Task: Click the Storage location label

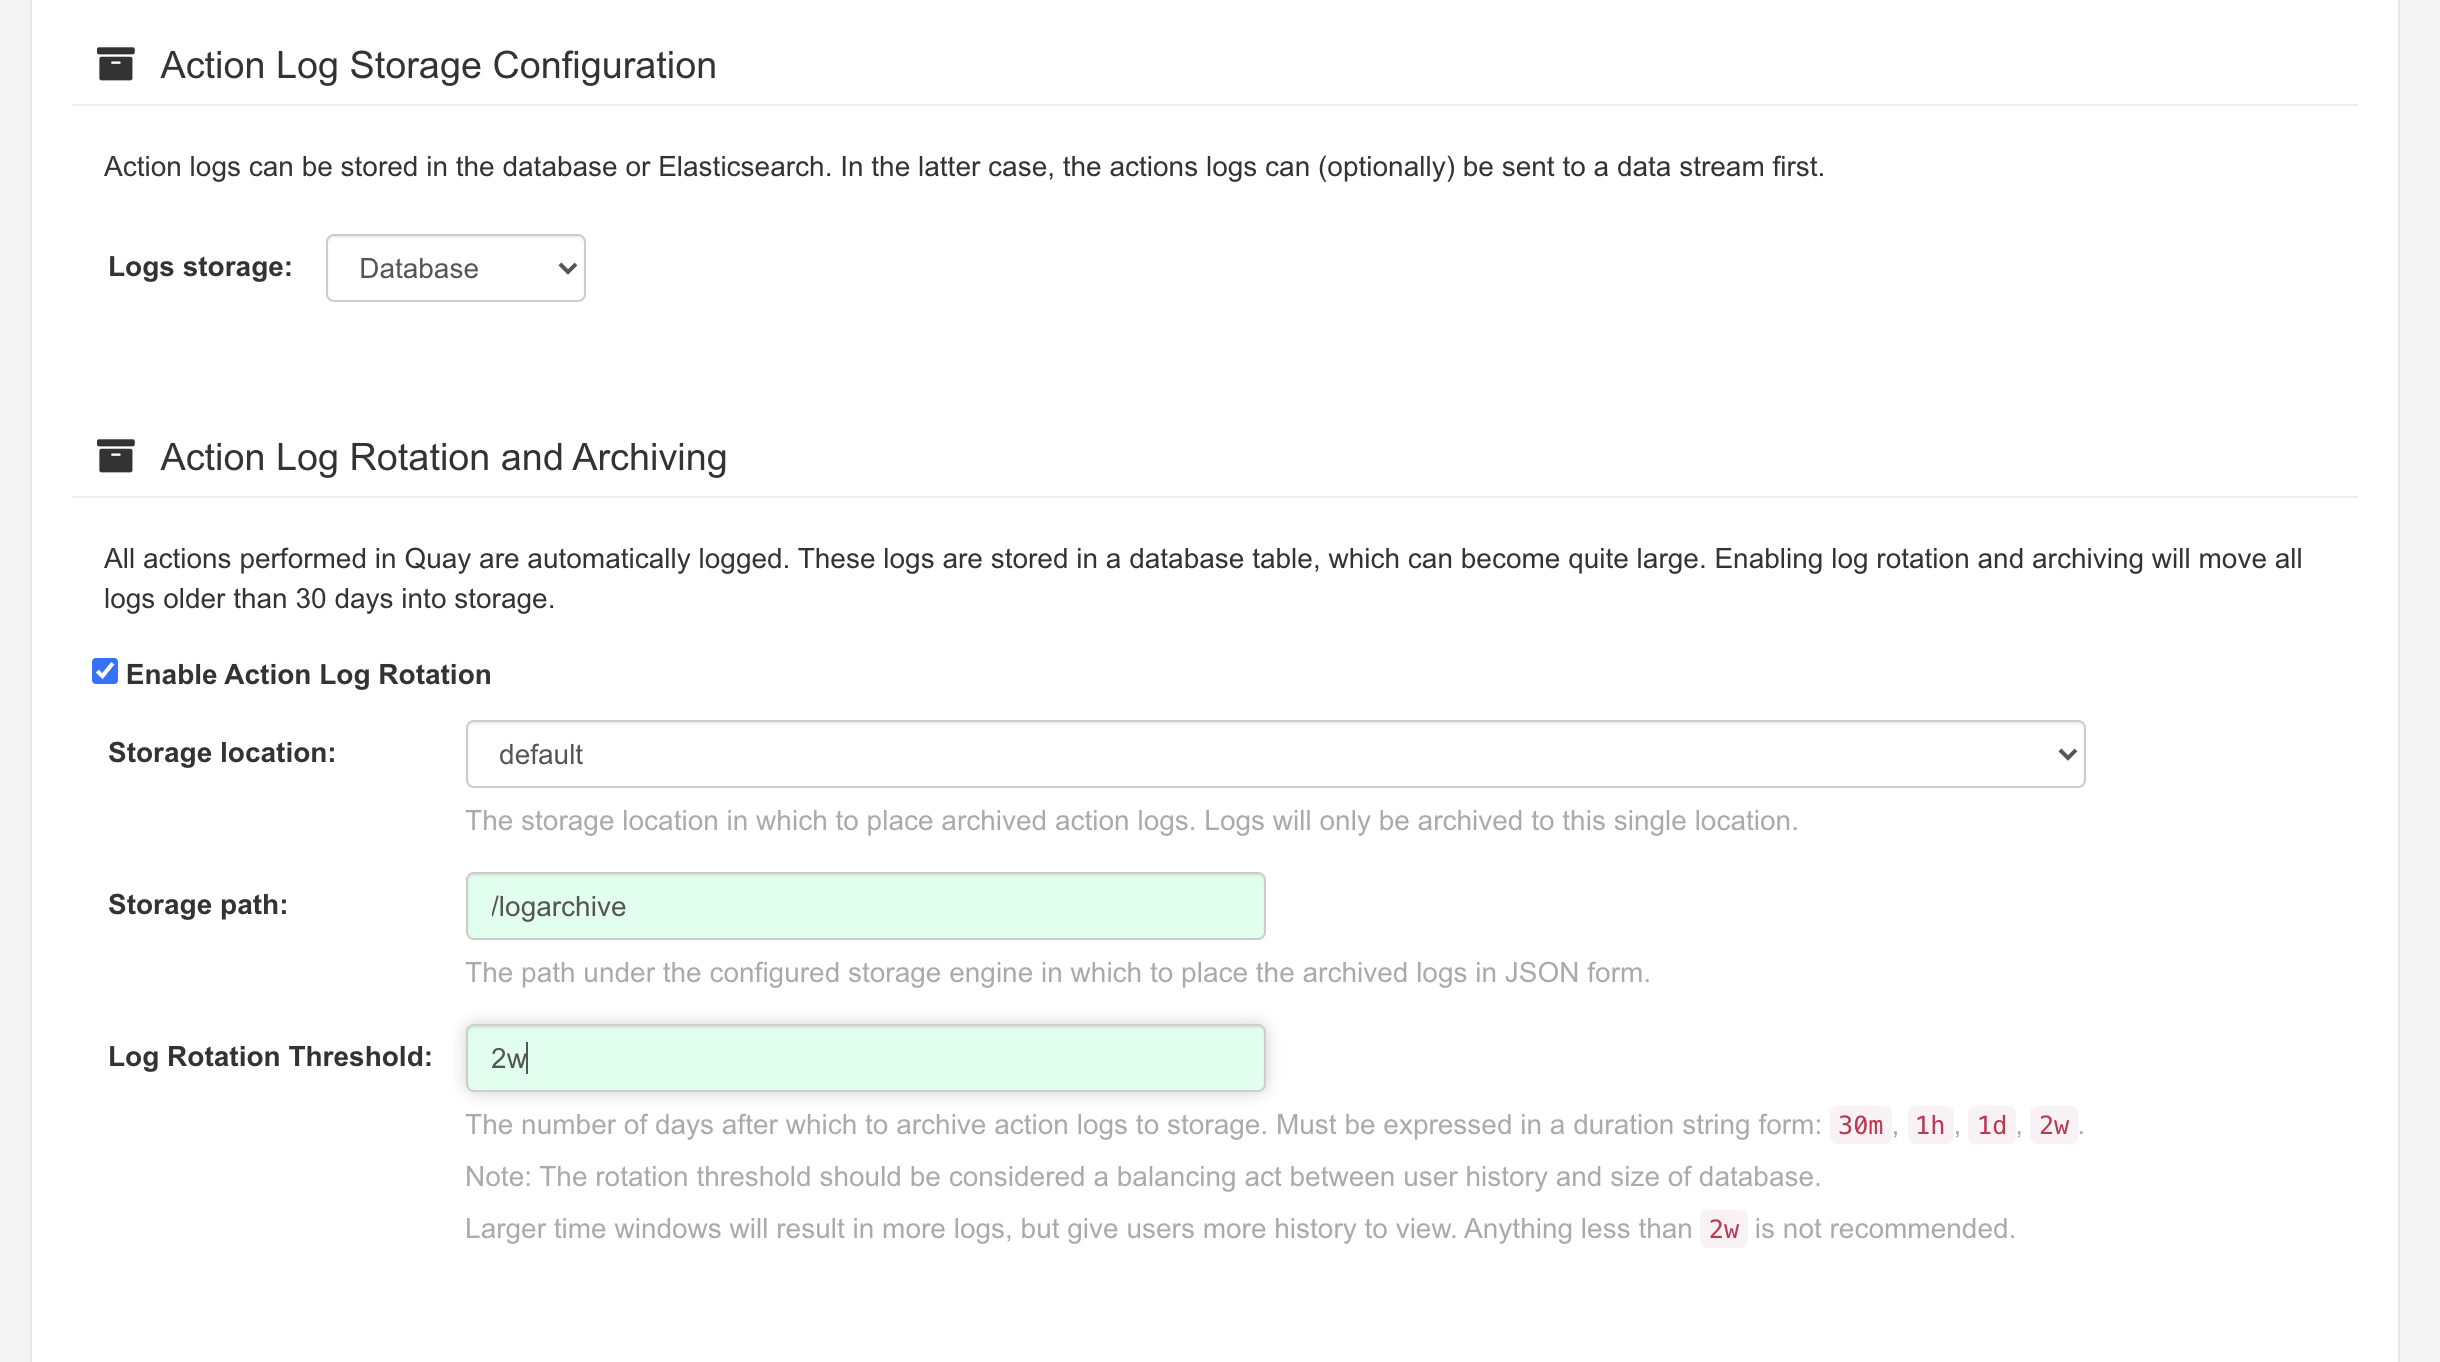Action: pos(222,753)
